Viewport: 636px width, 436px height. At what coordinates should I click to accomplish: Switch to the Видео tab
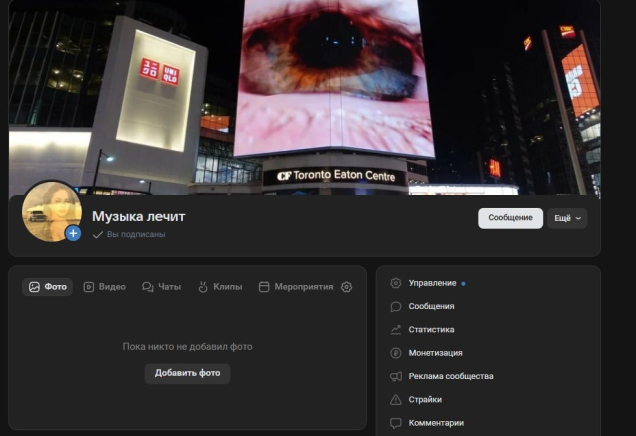(x=104, y=287)
